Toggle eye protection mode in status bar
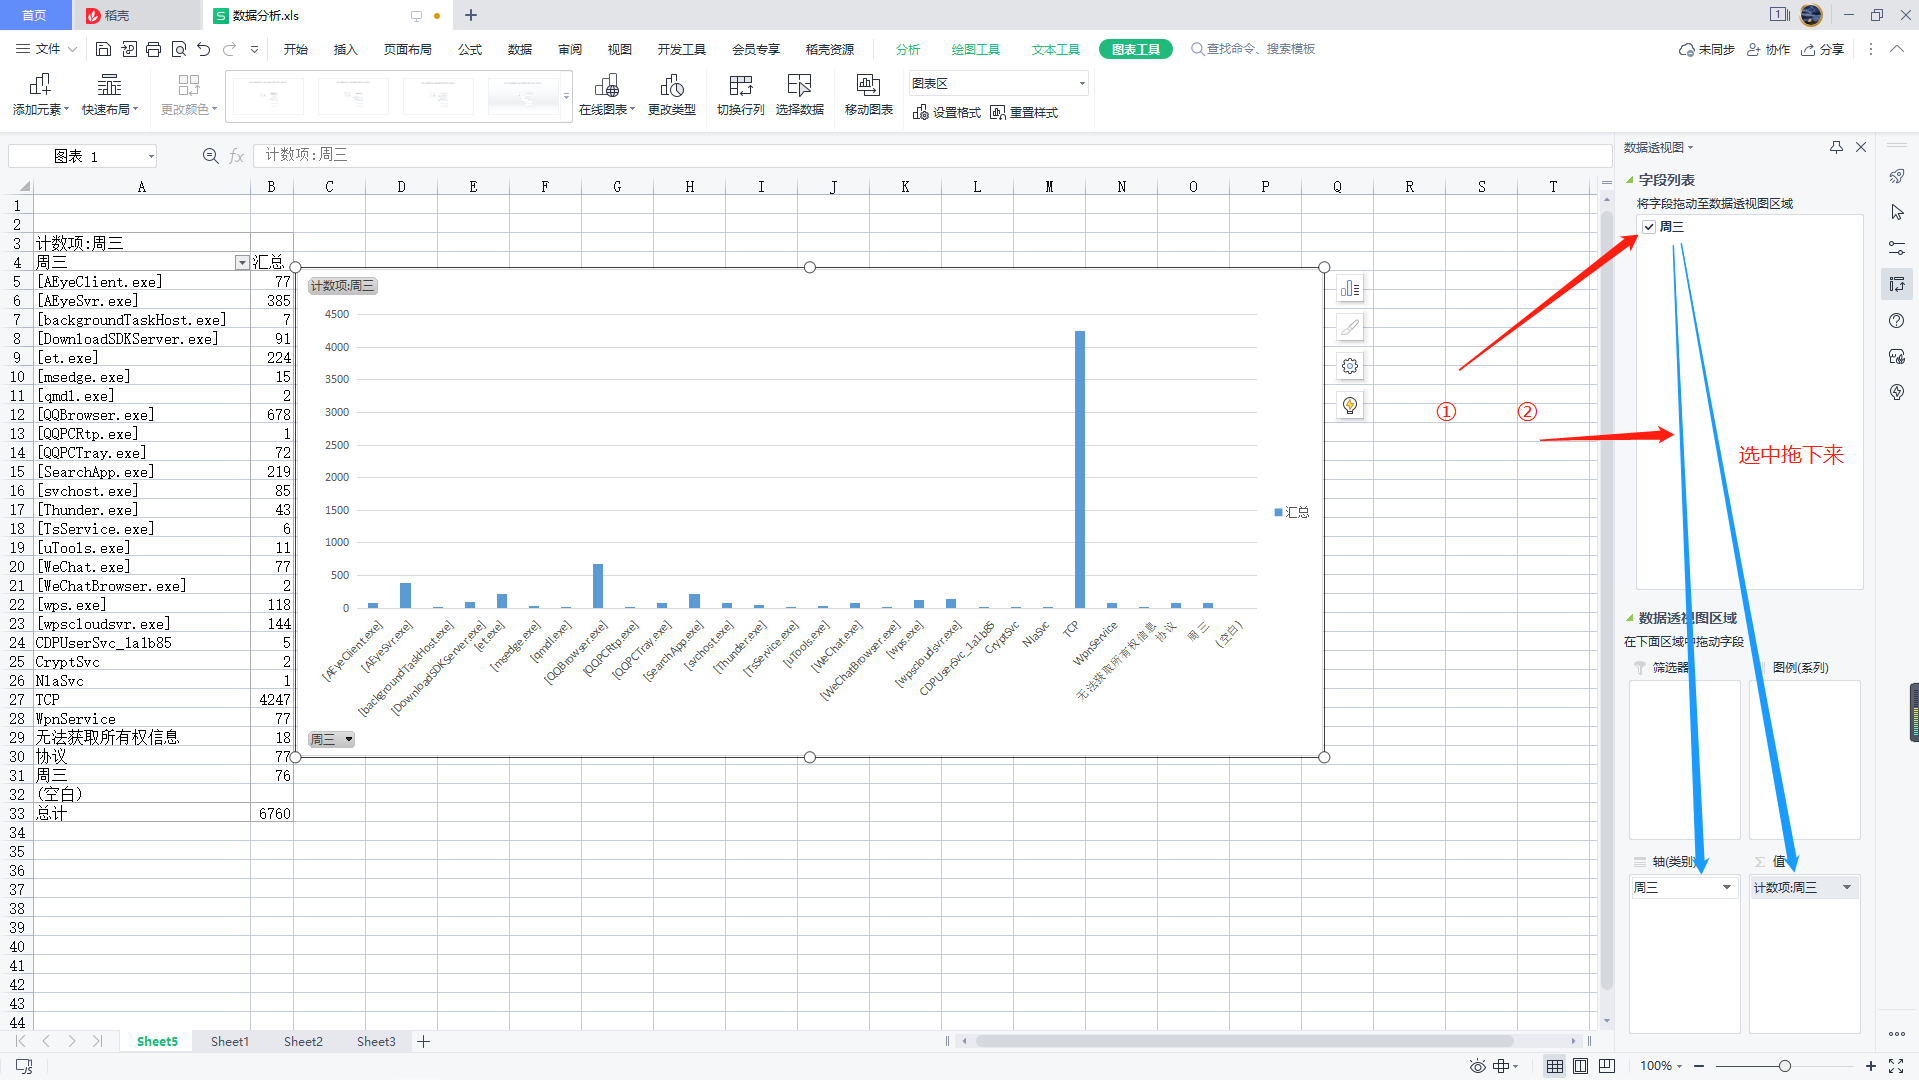 click(1477, 1066)
